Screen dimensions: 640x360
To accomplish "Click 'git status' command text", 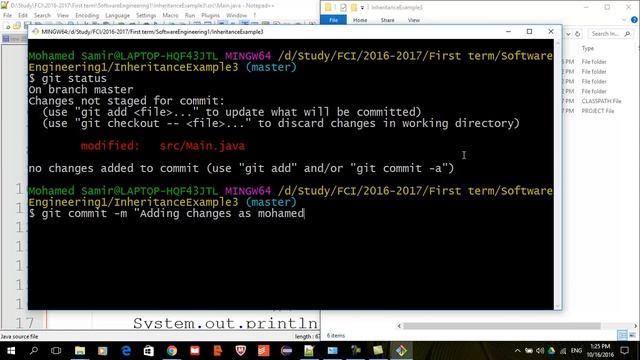I will (74, 78).
